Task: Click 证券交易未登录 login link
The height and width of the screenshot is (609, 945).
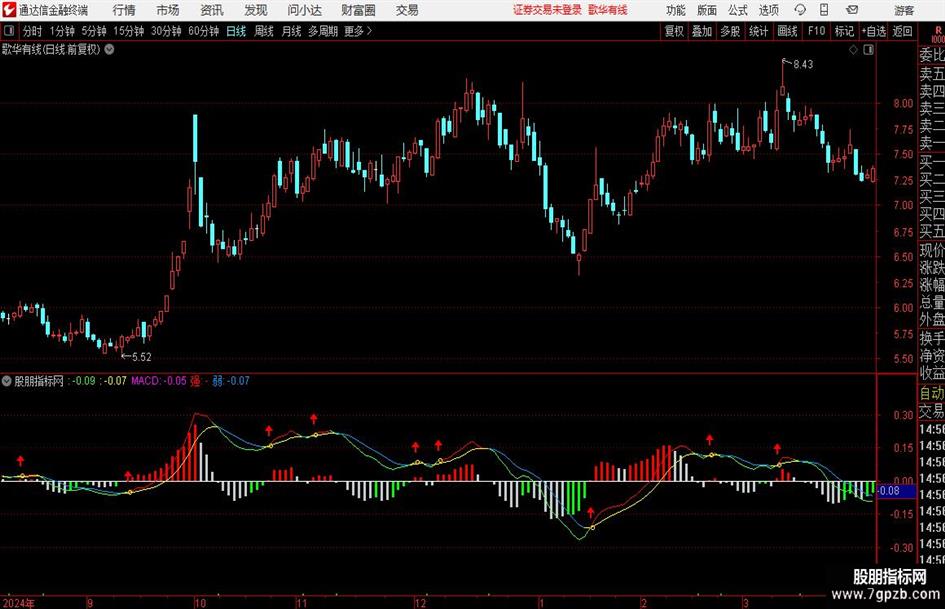Action: (x=547, y=10)
